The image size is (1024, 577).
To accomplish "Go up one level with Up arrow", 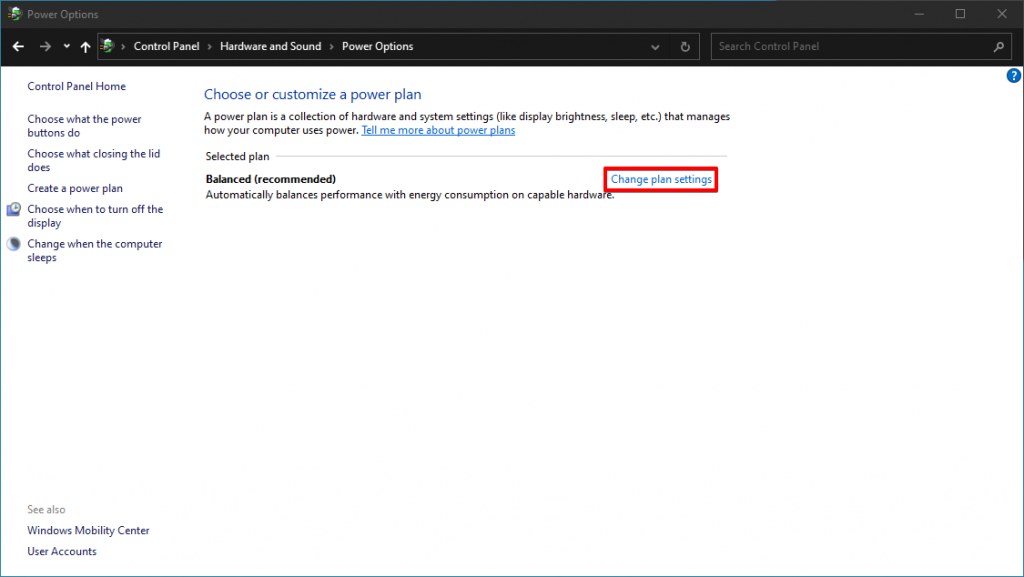I will coord(86,46).
